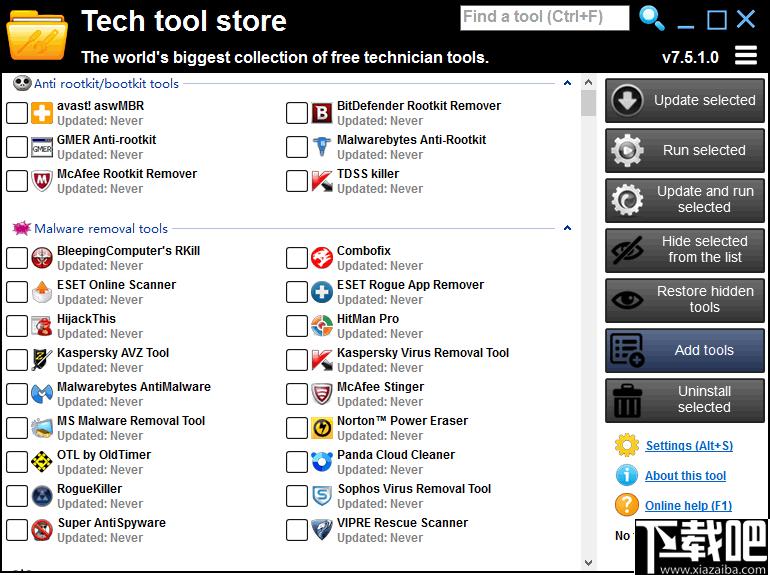Screen dimensions: 770x575
Task: Click the Run selected button
Action: (685, 150)
